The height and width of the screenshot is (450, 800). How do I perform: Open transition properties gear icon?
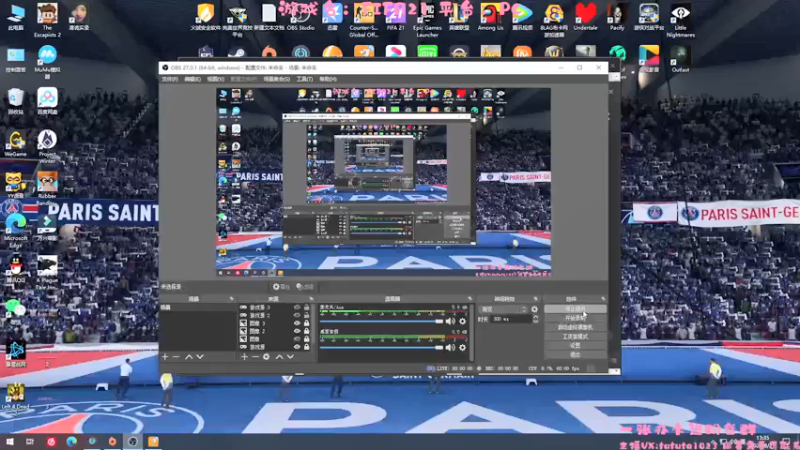[x=534, y=309]
